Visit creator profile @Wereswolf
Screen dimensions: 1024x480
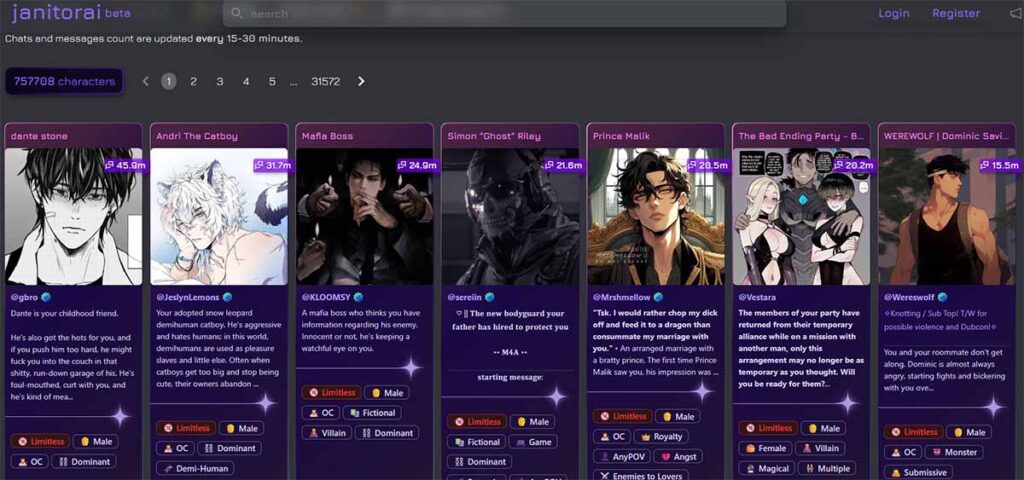[910, 297]
